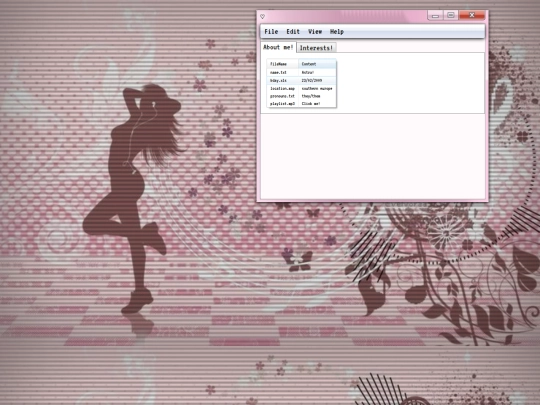This screenshot has width=540, height=405.
Task: Open the View menu
Action: [x=315, y=32]
